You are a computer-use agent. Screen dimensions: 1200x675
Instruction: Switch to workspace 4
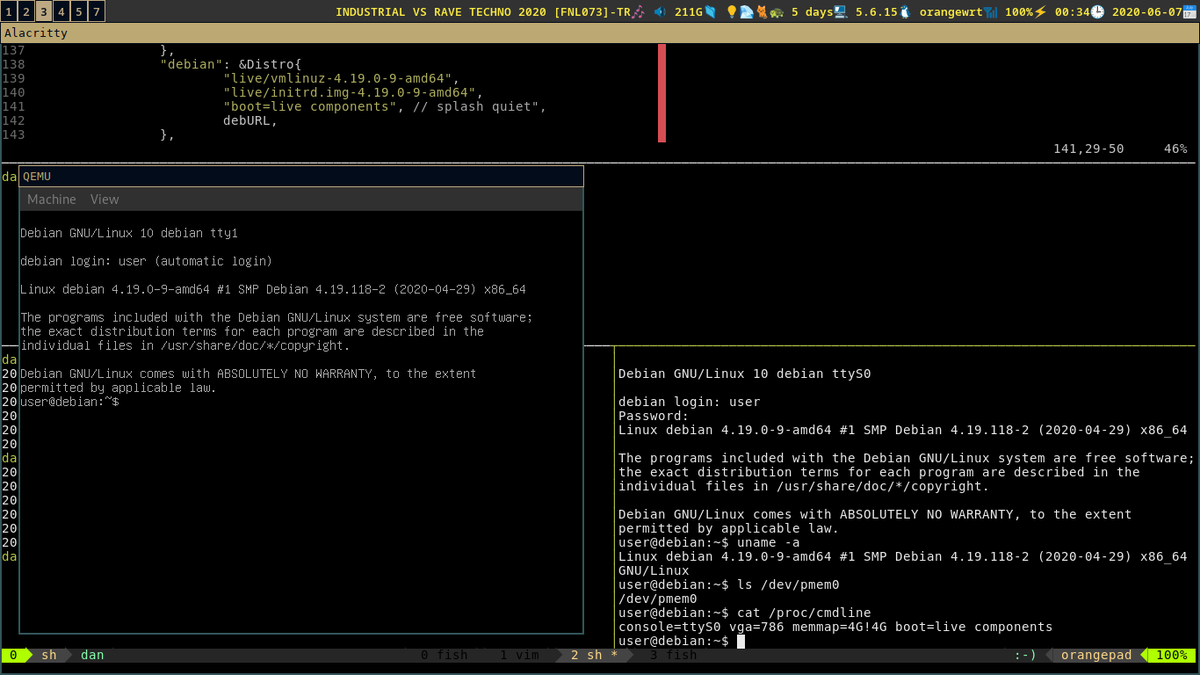pos(62,12)
